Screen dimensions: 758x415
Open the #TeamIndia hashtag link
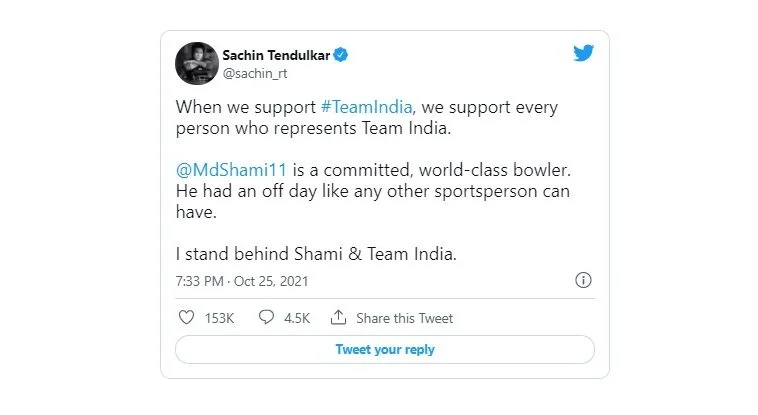[366, 107]
